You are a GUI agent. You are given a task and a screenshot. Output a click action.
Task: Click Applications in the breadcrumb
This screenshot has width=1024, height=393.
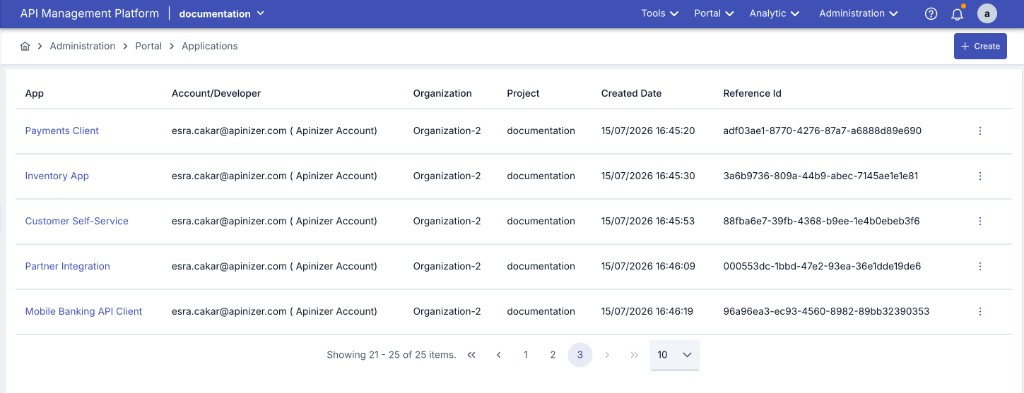210,46
